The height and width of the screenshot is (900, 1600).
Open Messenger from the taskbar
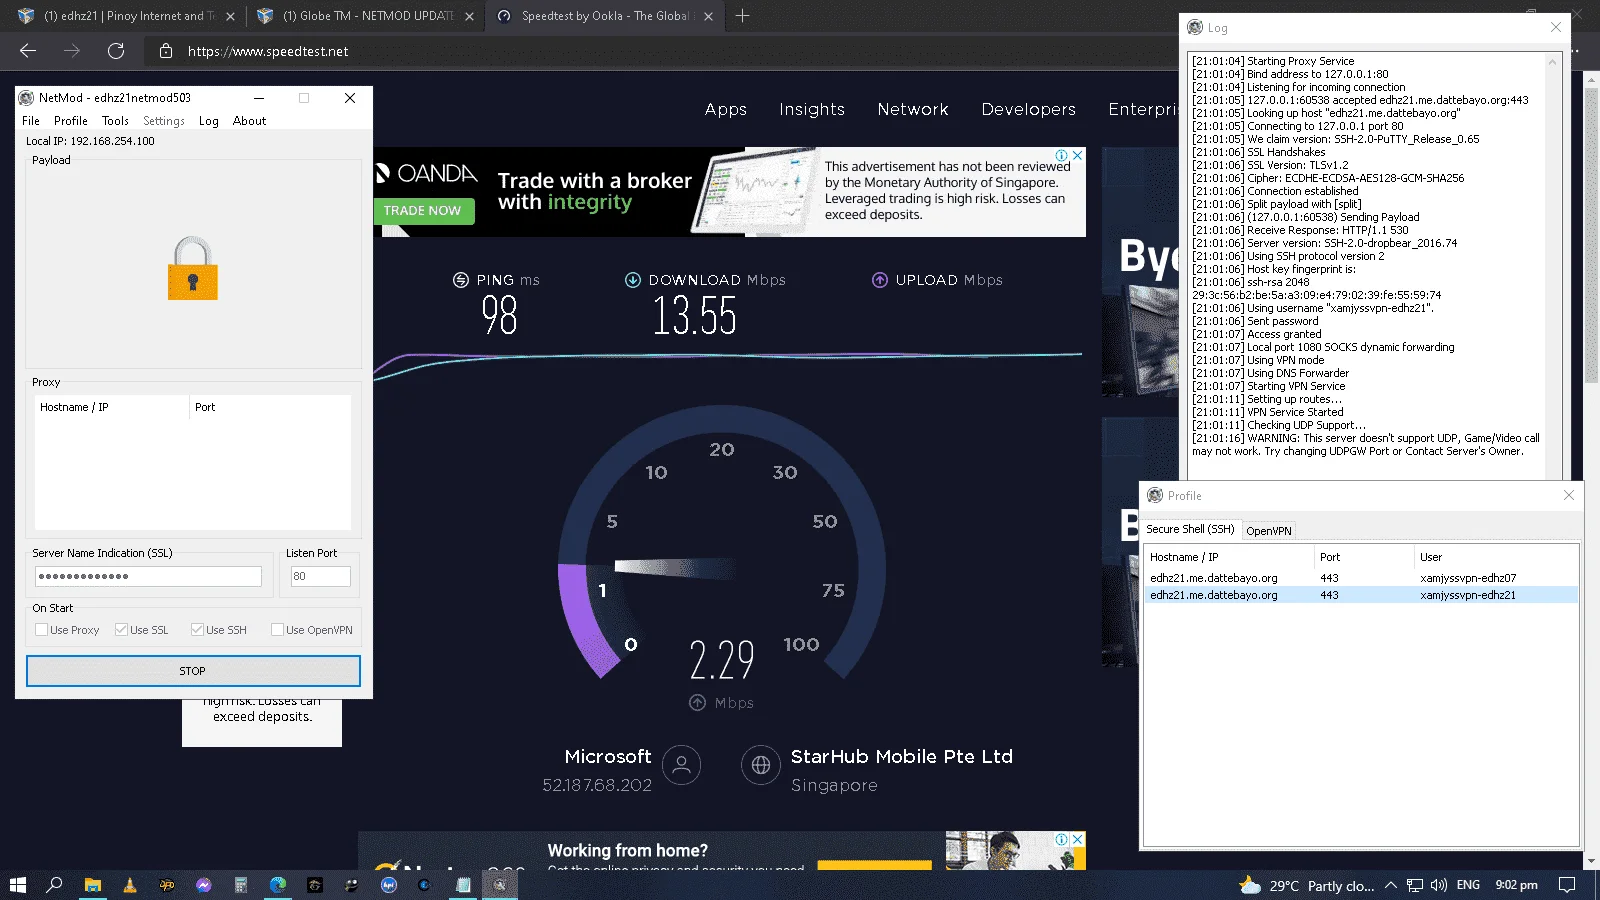click(204, 885)
